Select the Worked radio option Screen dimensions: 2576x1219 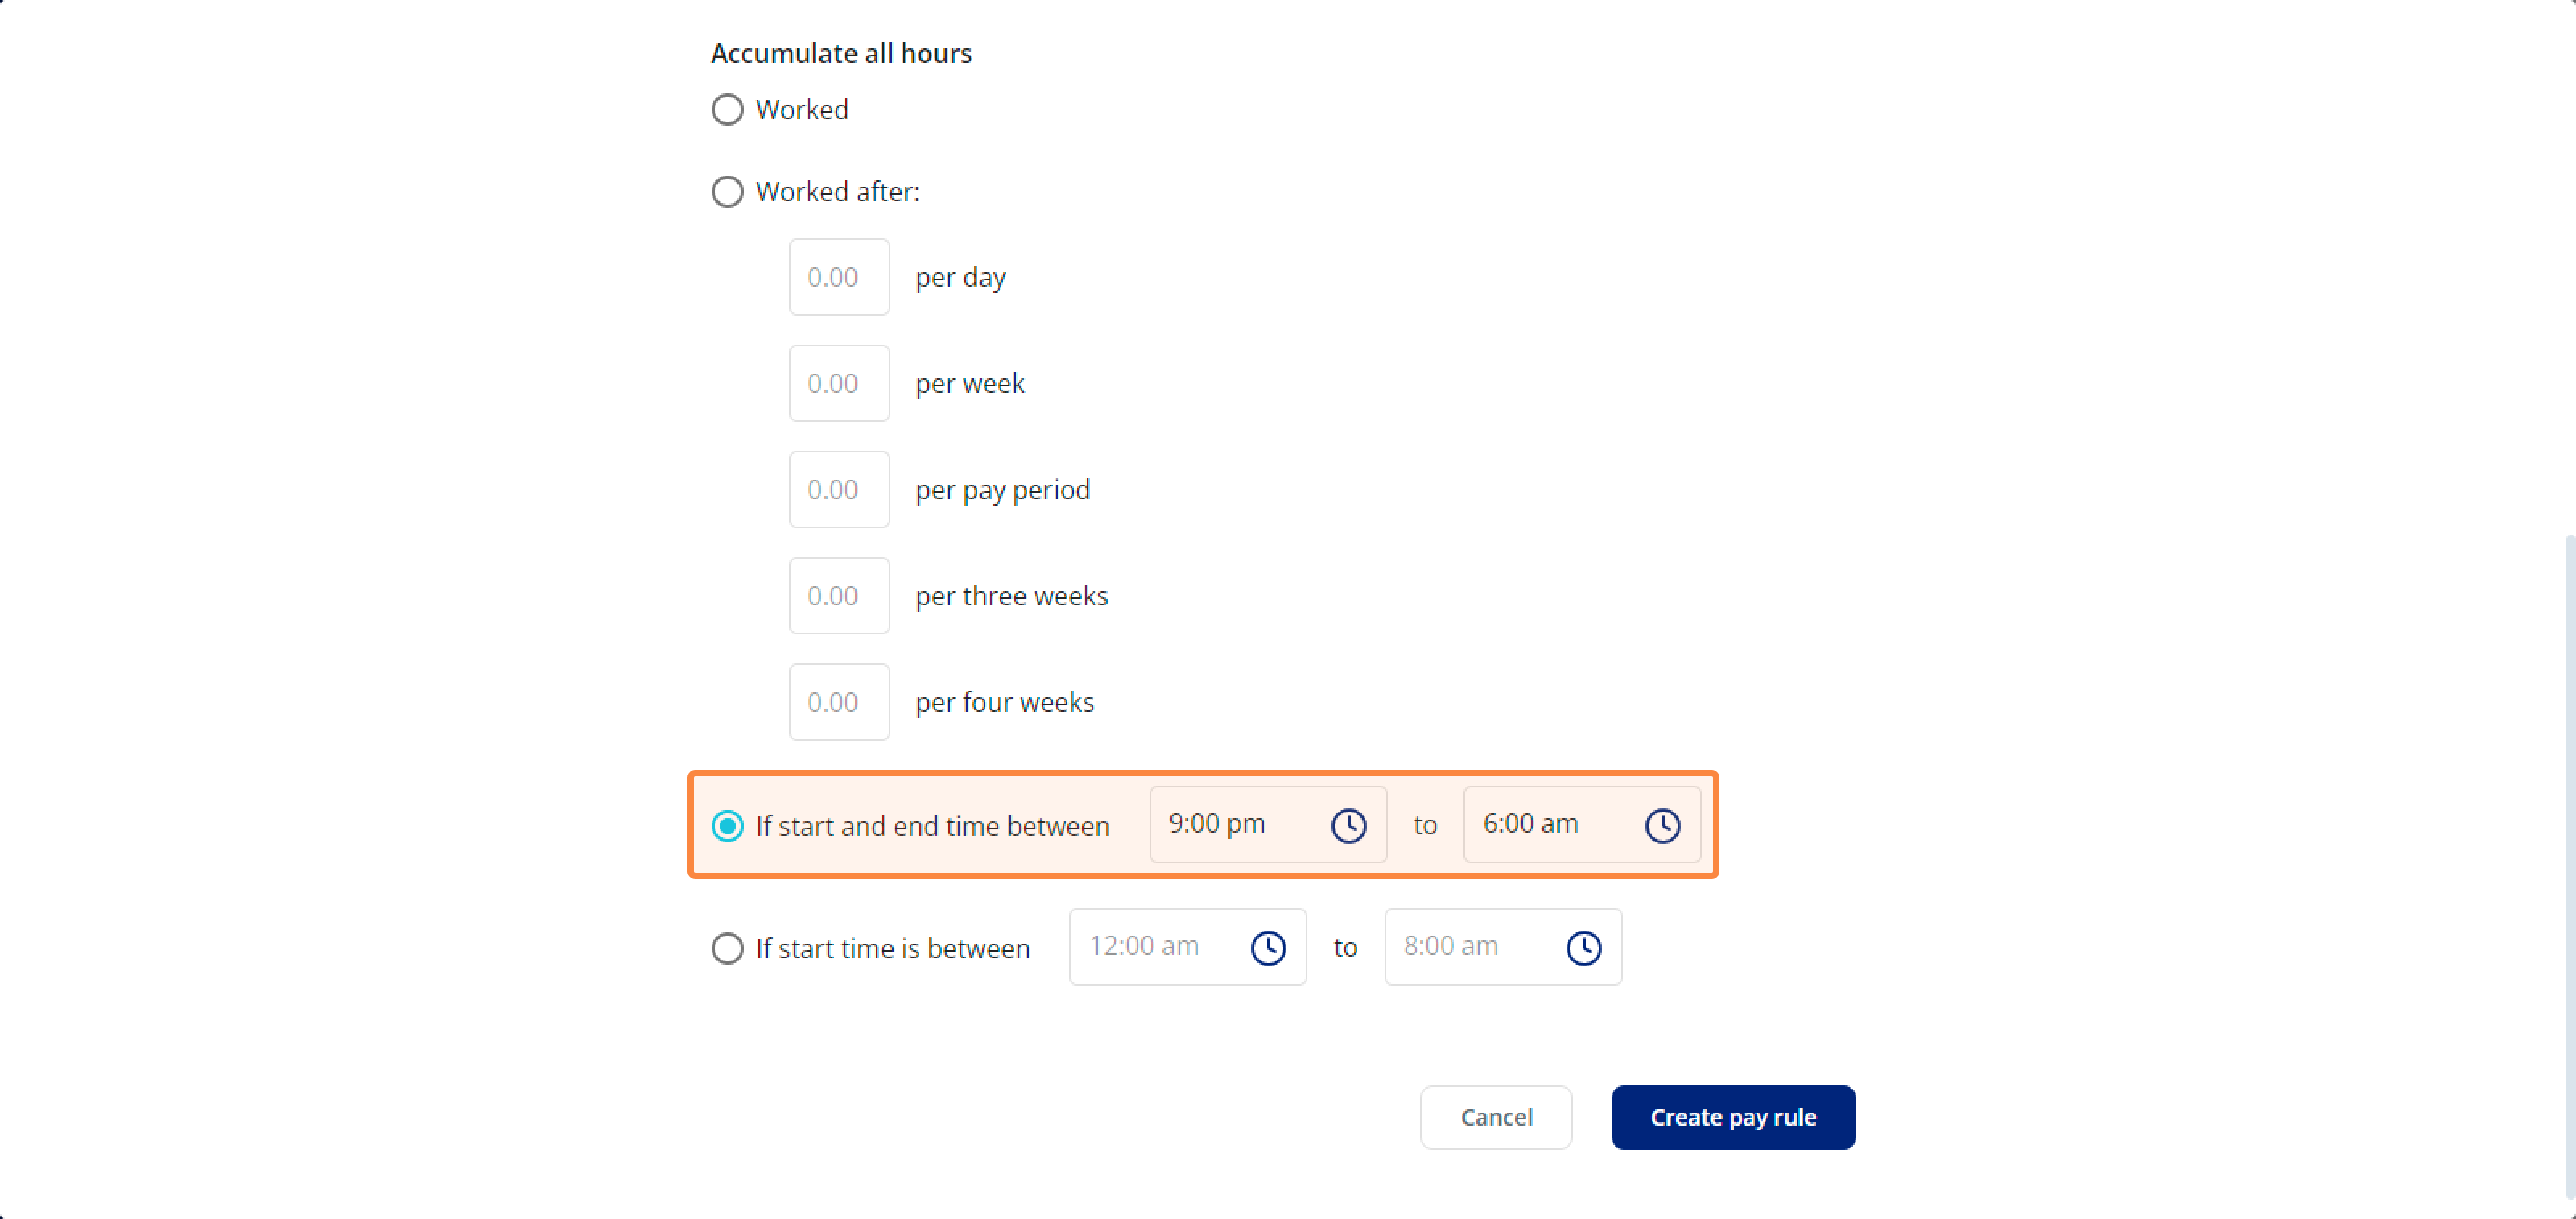(x=727, y=109)
